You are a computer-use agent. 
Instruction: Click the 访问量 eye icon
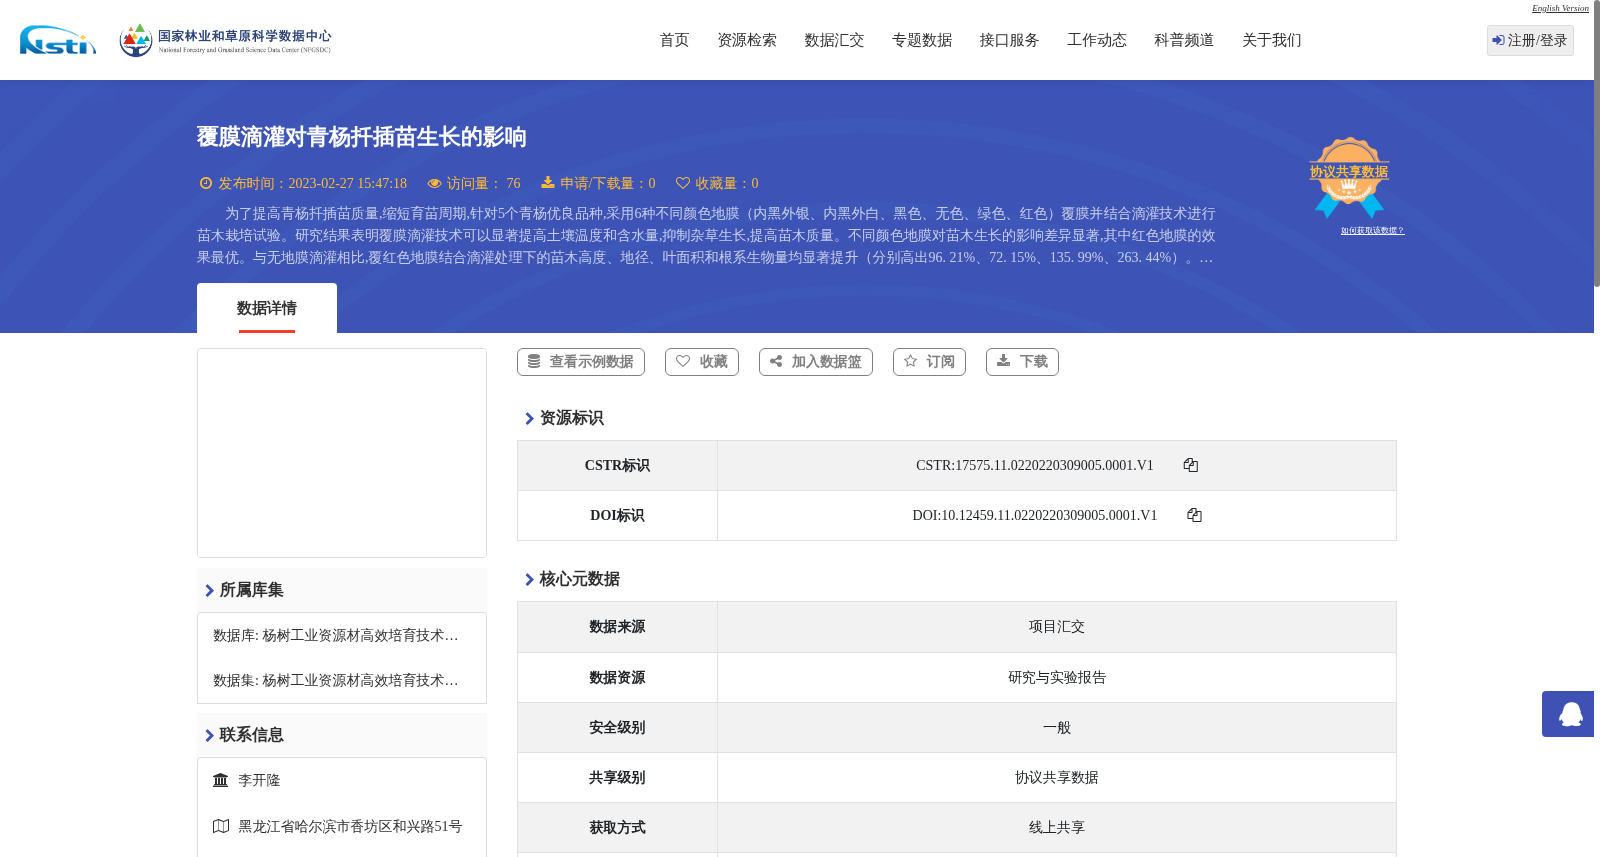pyautogui.click(x=434, y=183)
